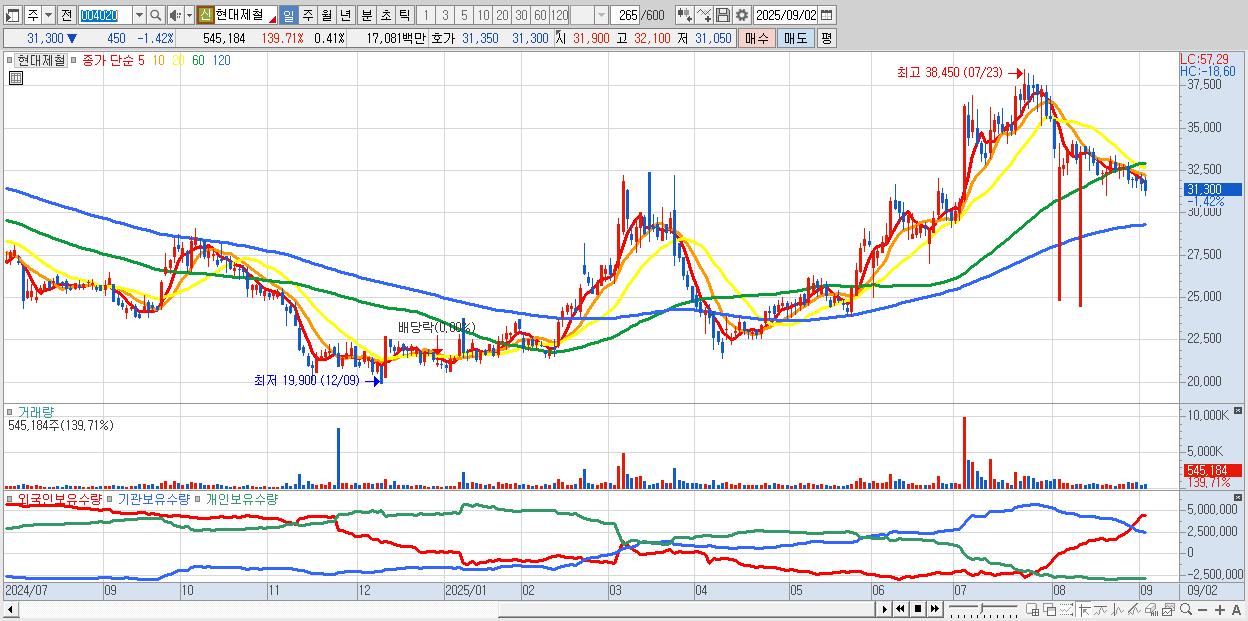
Task: Click the chart window picture icon
Action: tap(1168, 610)
